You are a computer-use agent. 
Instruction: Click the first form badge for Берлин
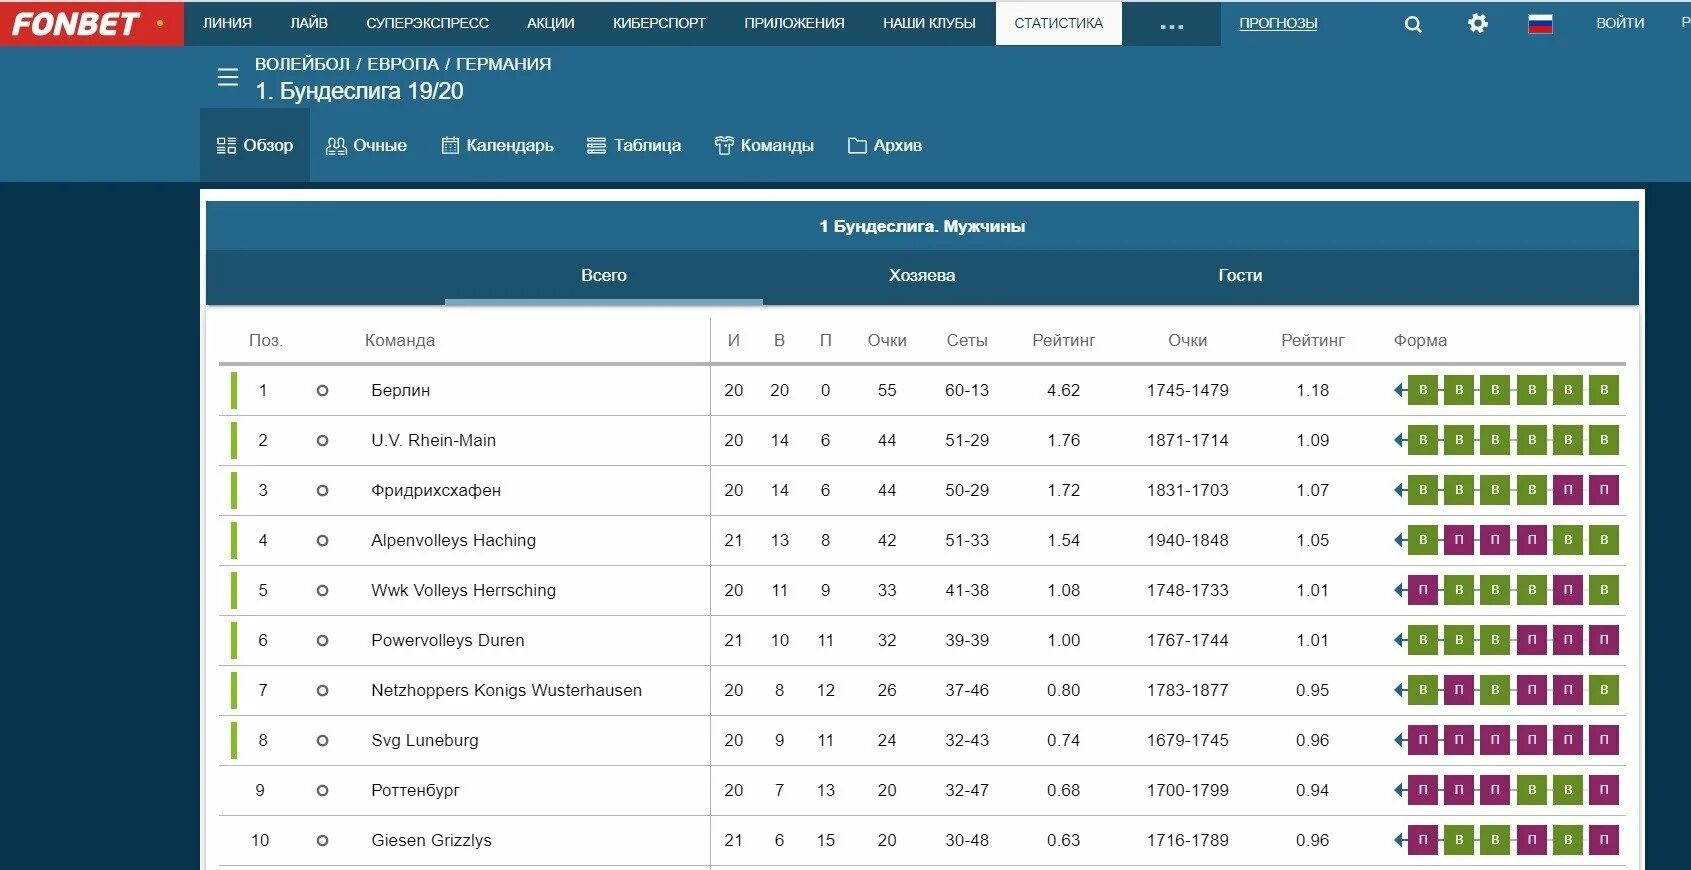click(1423, 390)
